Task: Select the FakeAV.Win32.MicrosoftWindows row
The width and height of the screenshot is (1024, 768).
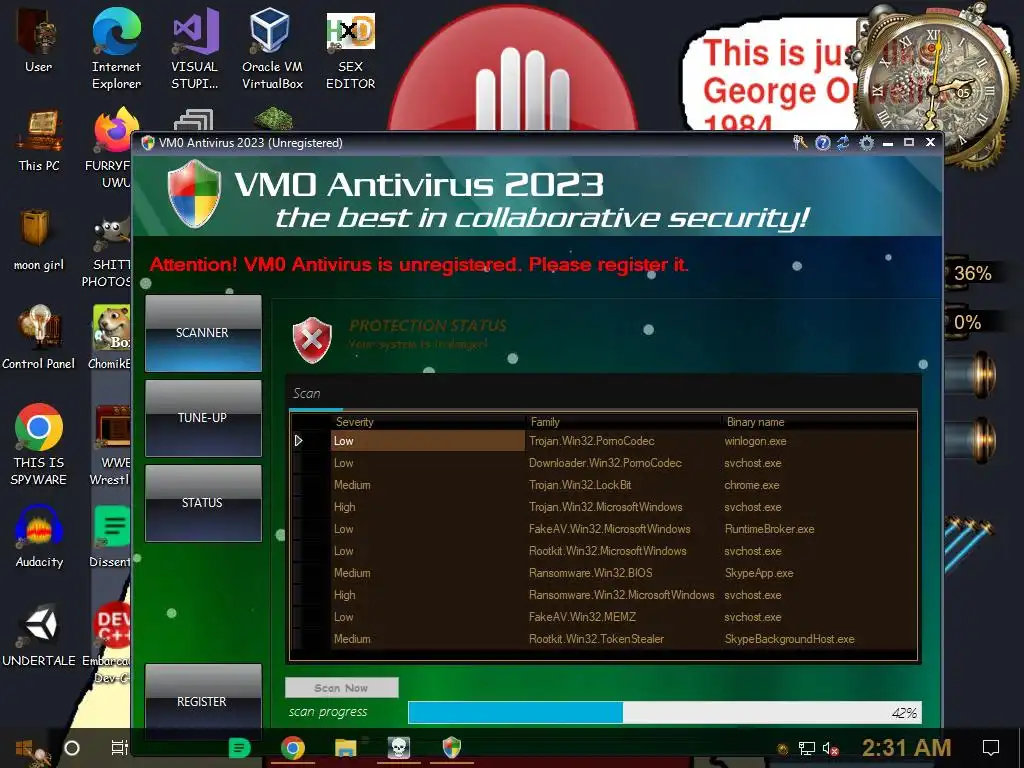Action: pos(604,529)
